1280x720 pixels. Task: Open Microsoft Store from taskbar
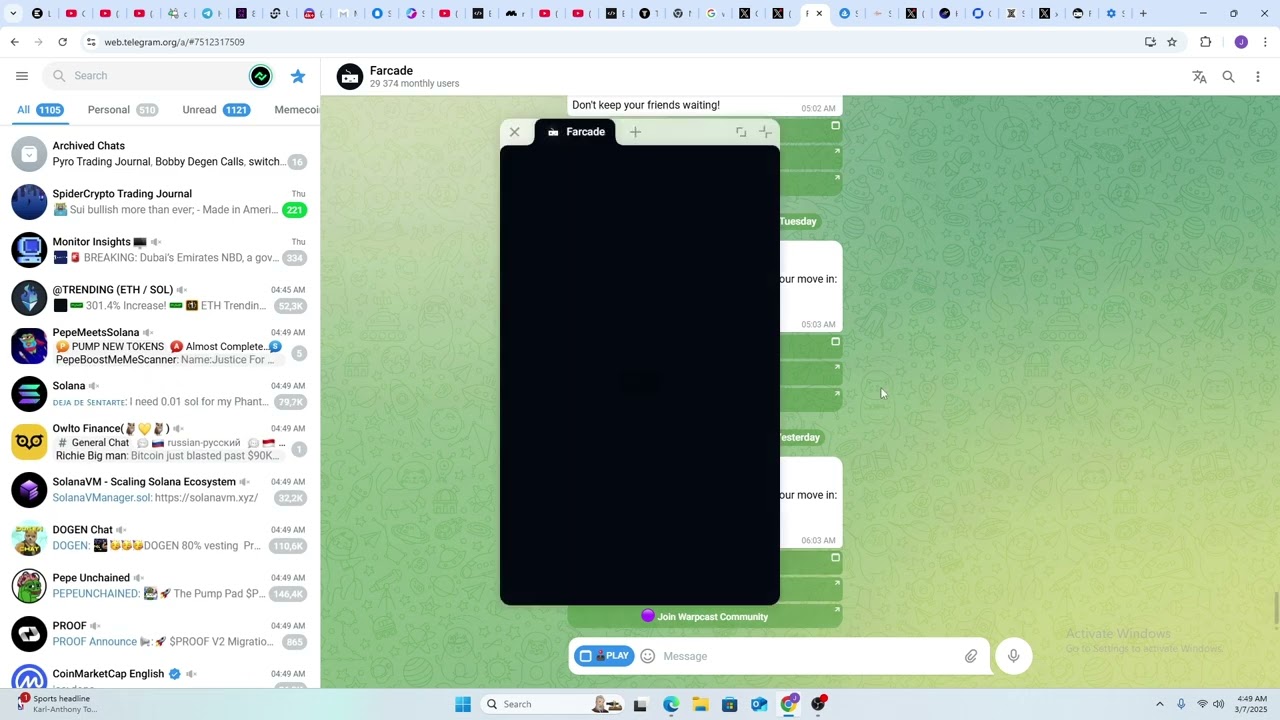point(730,704)
